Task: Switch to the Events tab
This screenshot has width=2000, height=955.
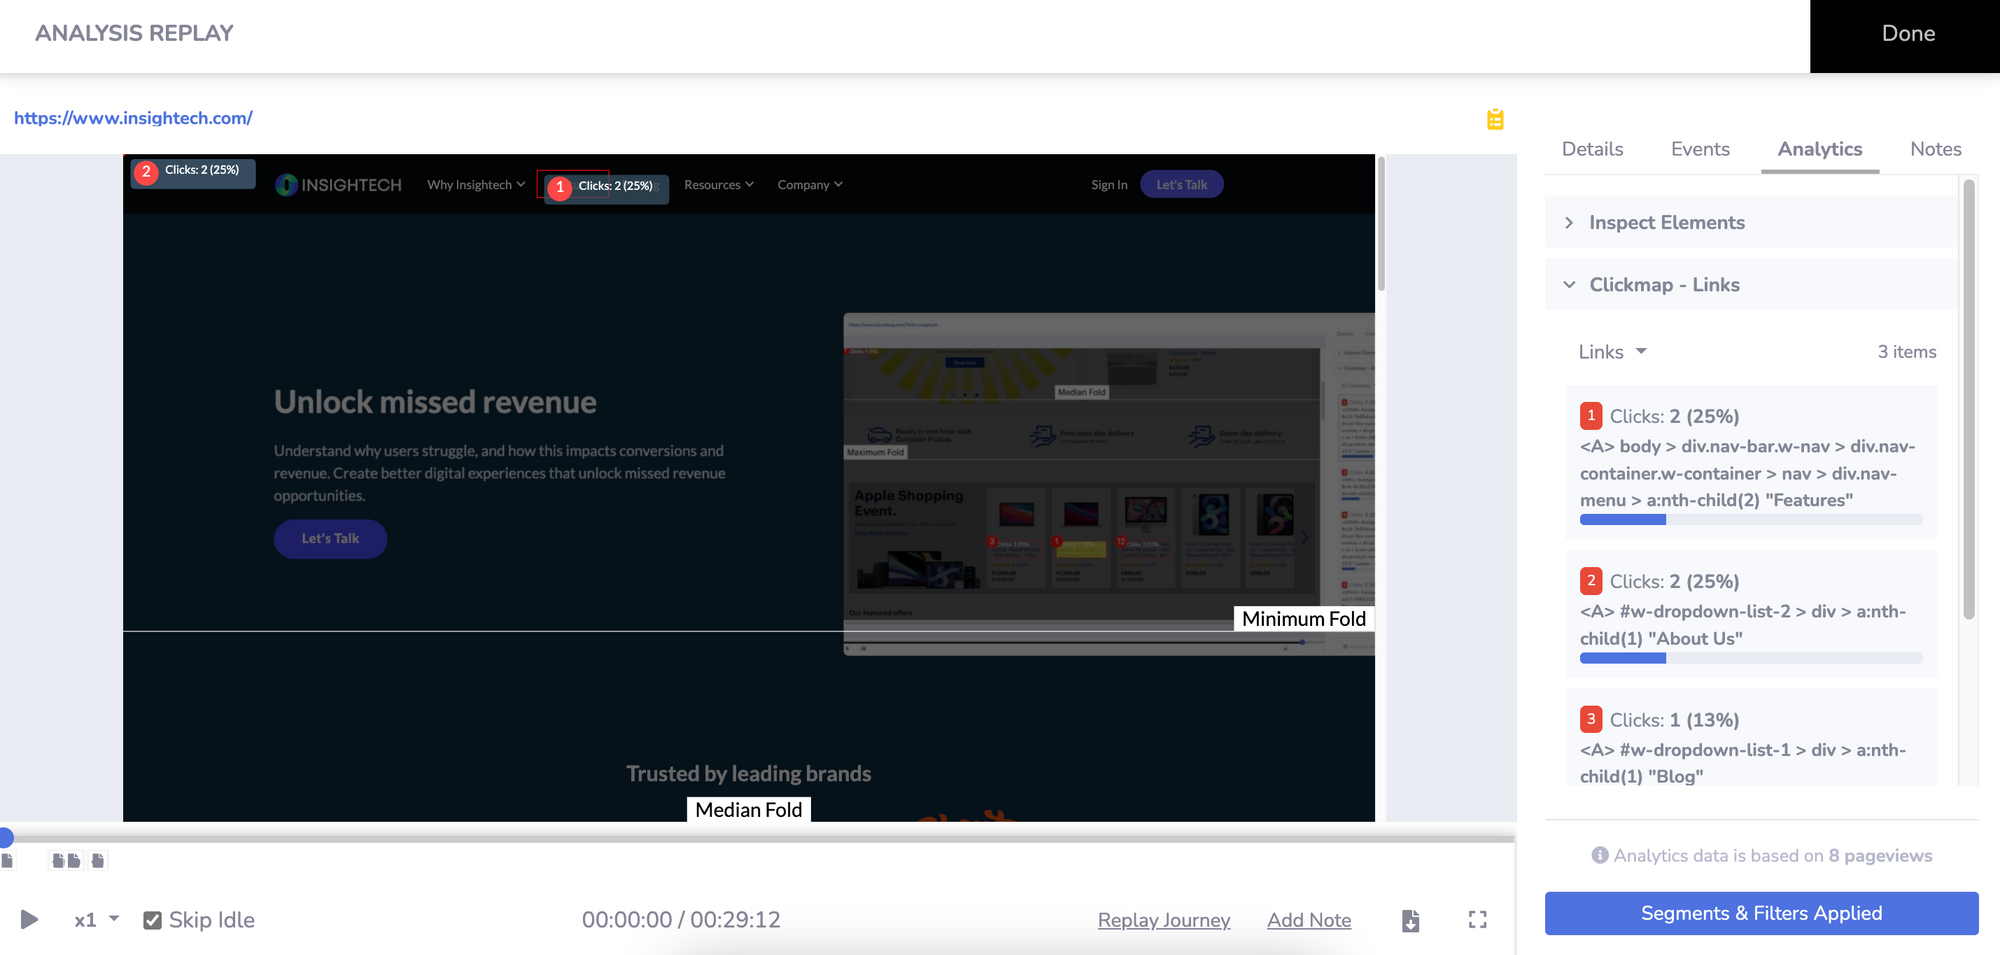Action: tap(1700, 149)
